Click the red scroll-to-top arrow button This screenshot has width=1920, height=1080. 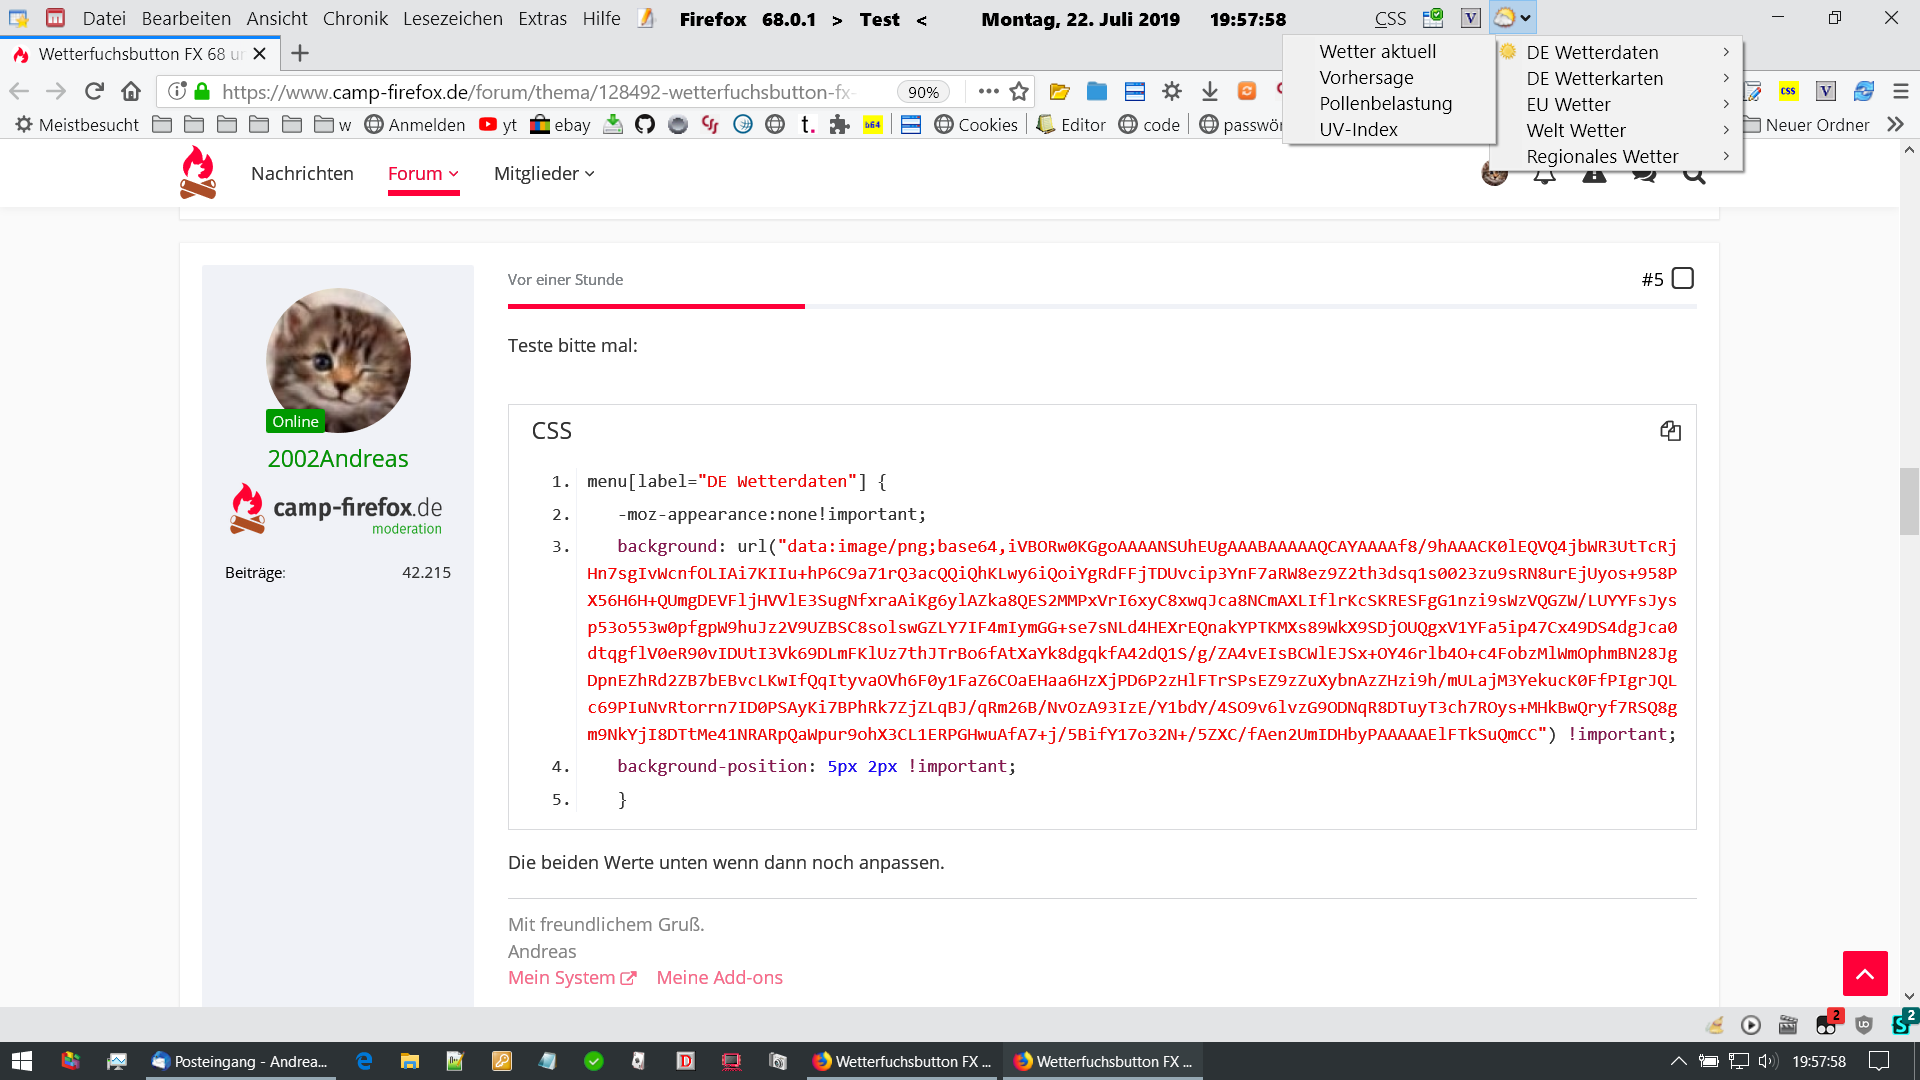pos(1865,973)
